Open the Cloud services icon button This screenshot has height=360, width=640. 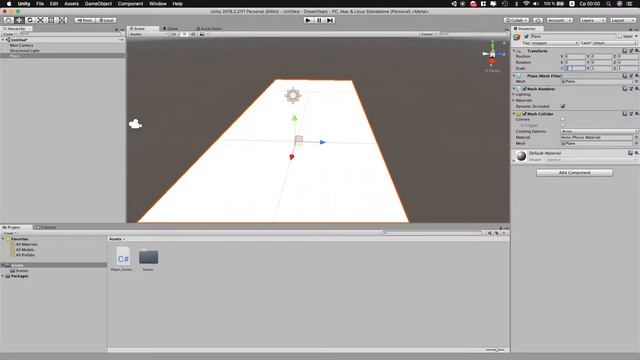tap(538, 20)
